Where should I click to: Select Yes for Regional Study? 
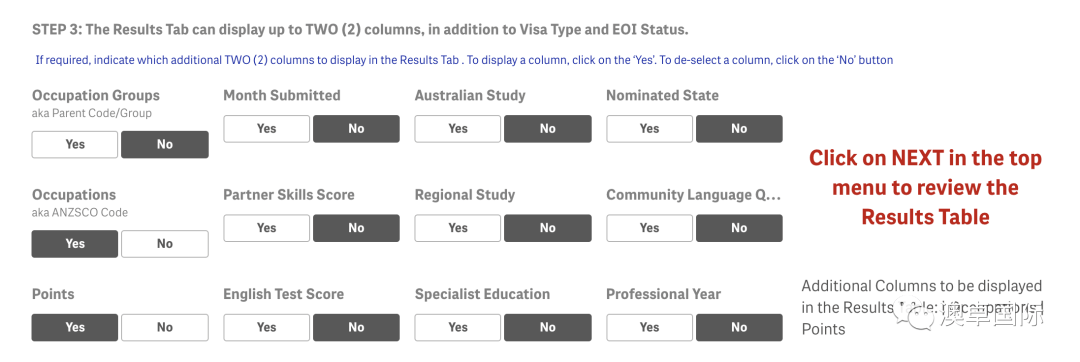coord(458,228)
